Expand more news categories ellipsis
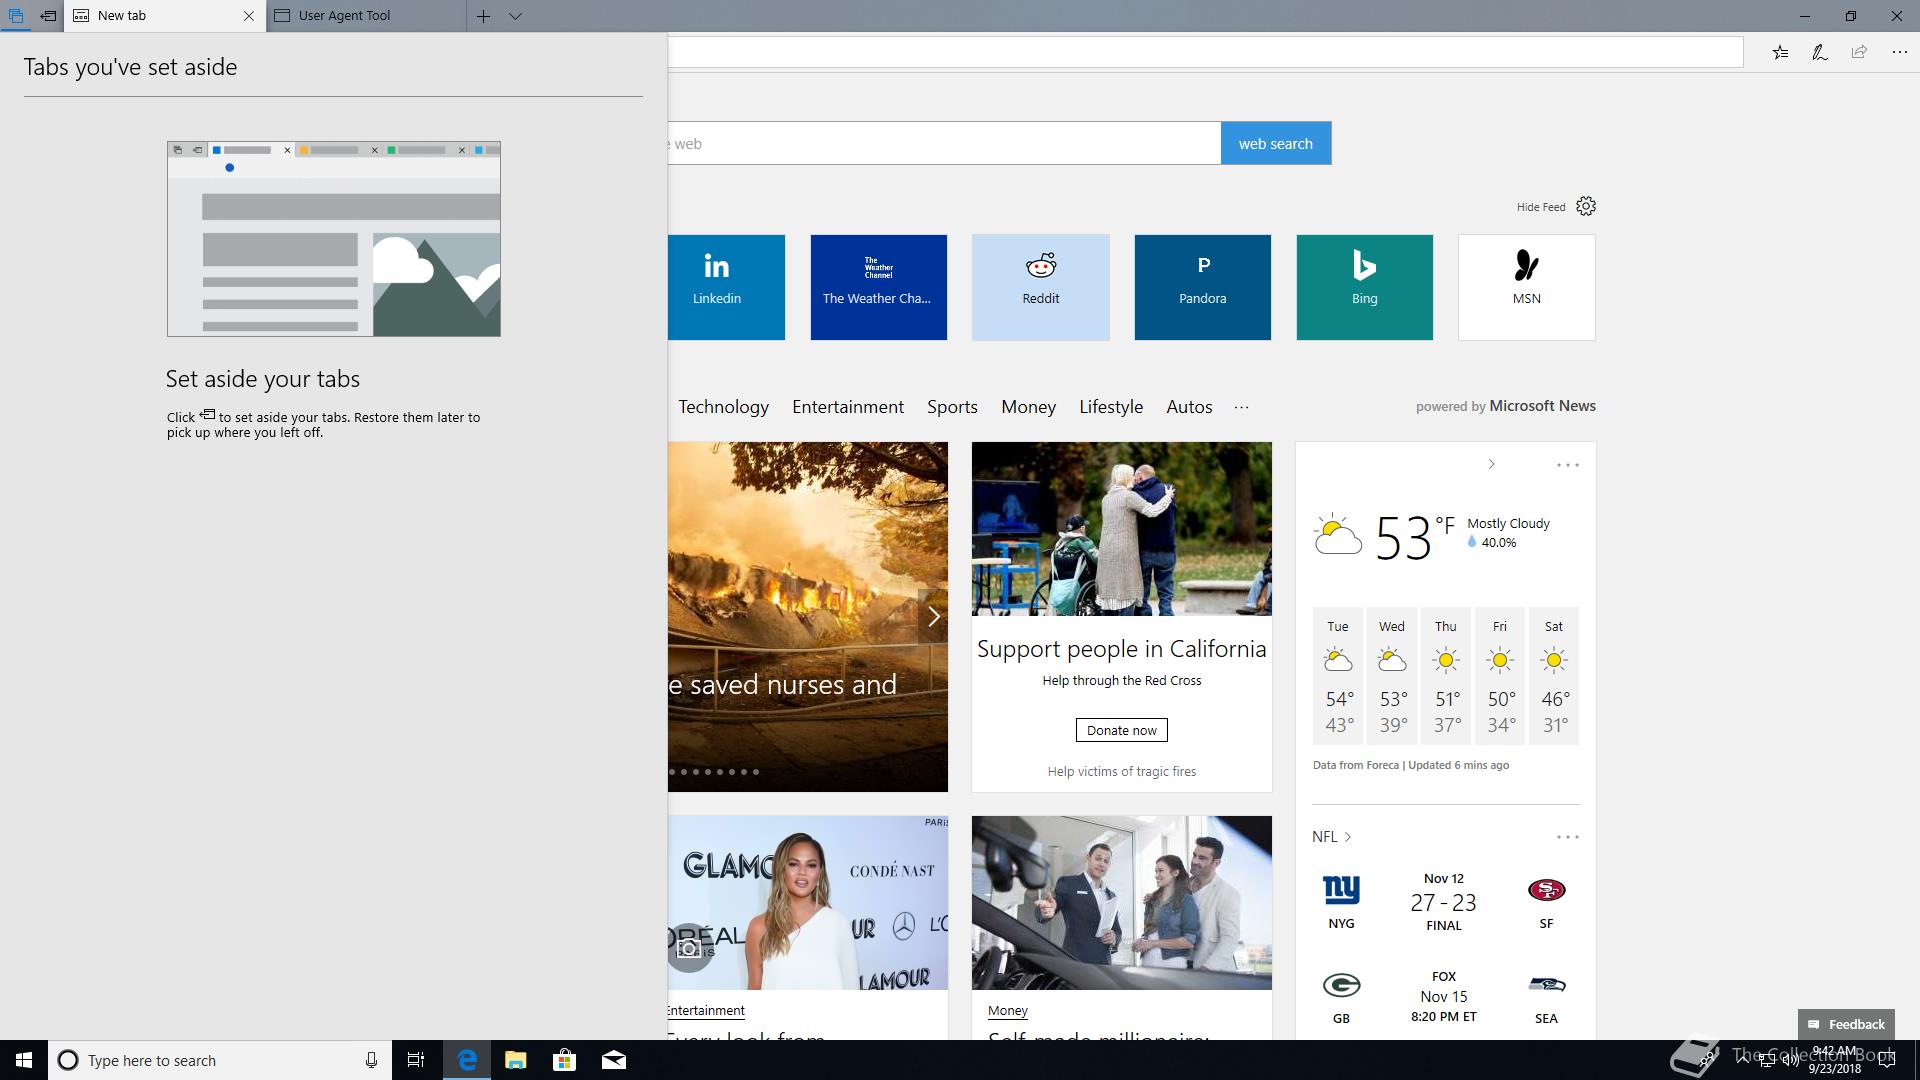 point(1241,407)
